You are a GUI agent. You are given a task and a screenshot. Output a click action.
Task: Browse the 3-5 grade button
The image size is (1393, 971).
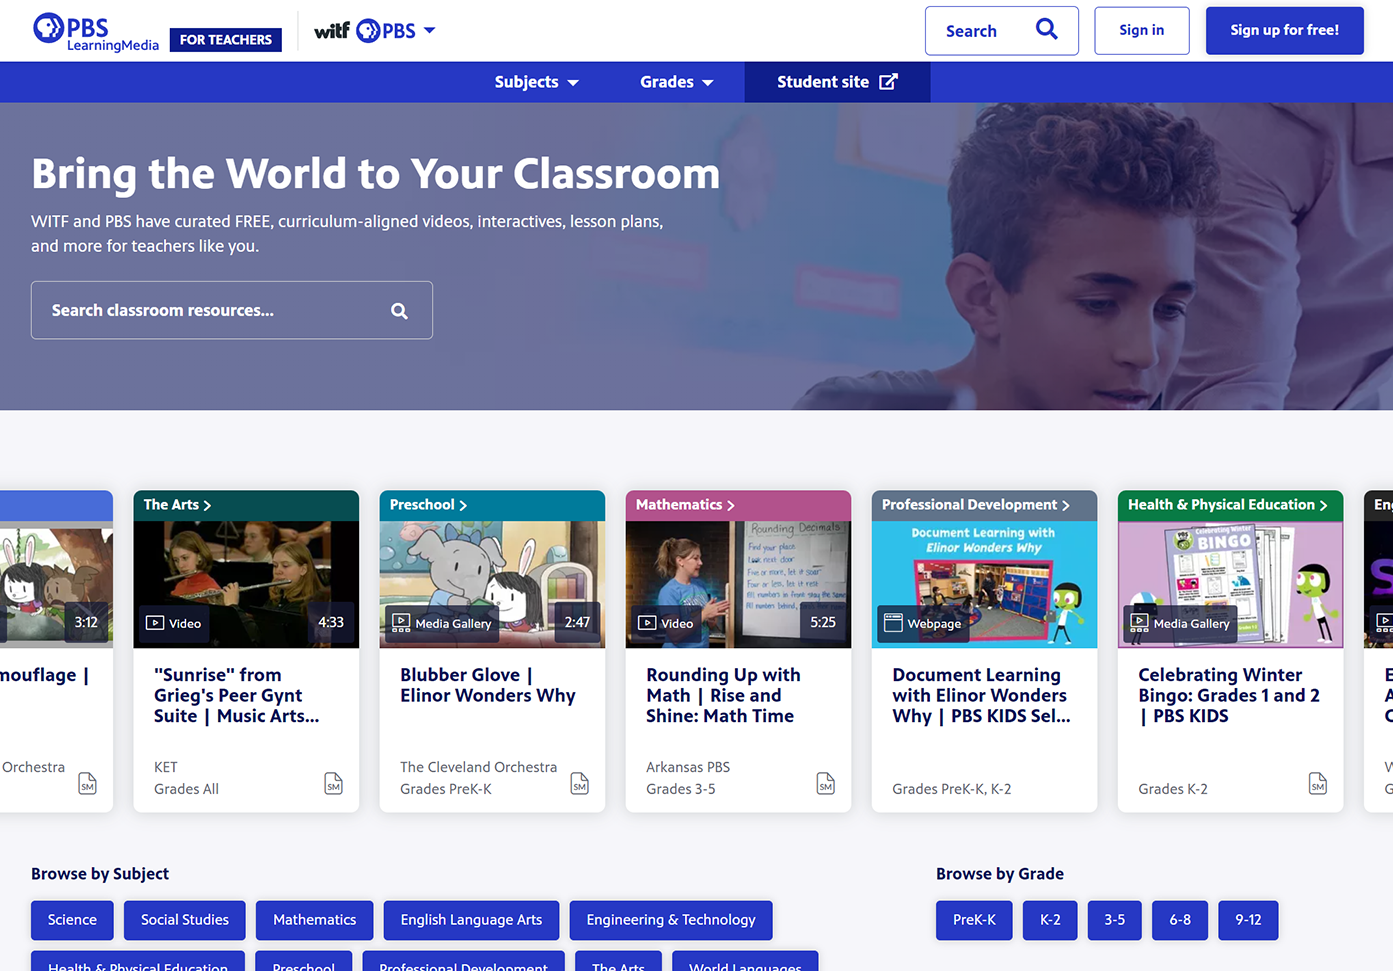pyautogui.click(x=1114, y=920)
